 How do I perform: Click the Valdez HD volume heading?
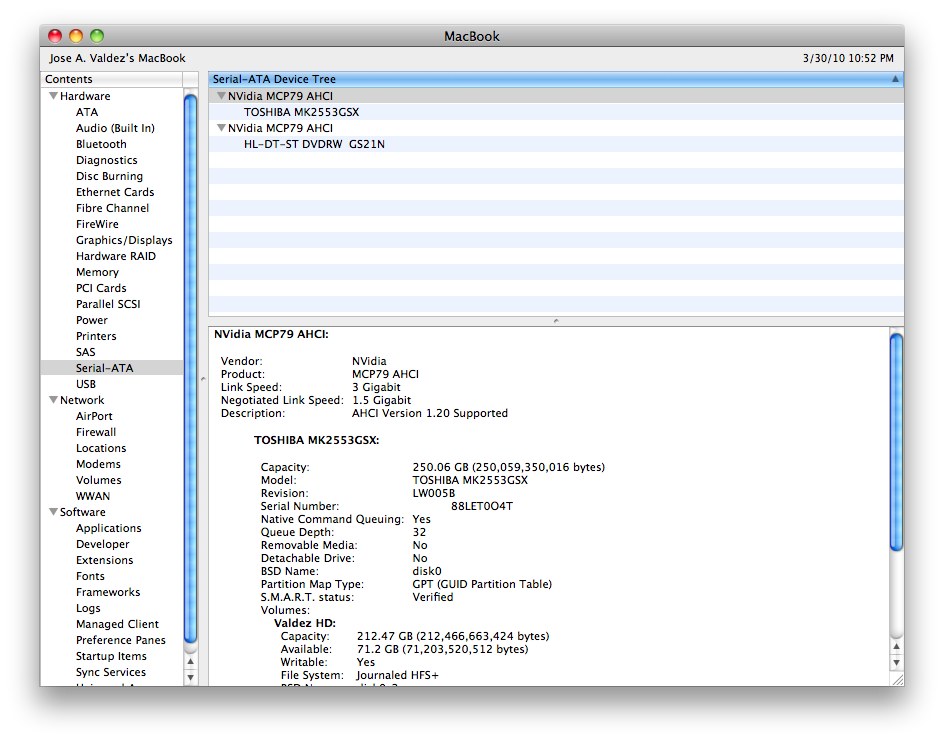pos(305,623)
